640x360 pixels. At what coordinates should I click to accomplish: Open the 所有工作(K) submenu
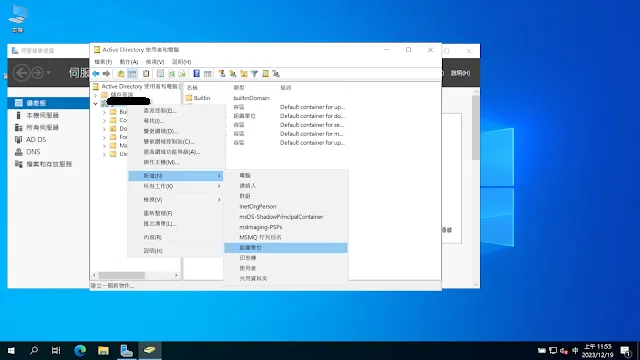[176, 186]
